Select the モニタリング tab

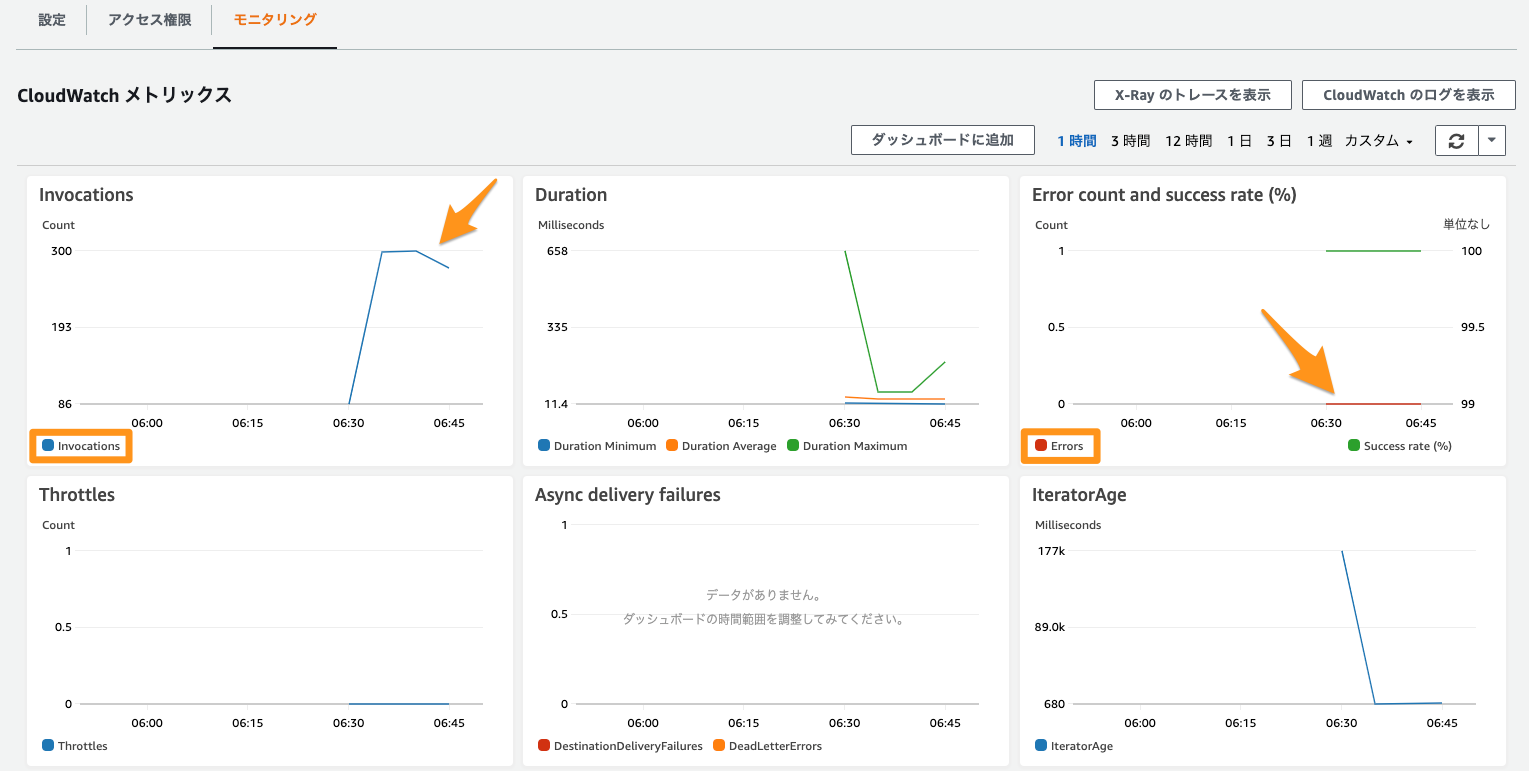point(275,20)
